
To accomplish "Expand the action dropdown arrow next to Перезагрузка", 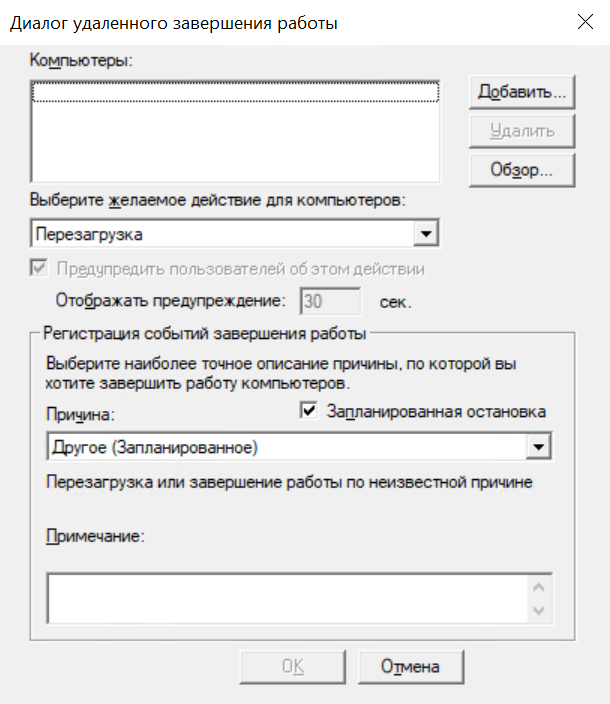I will point(428,234).
